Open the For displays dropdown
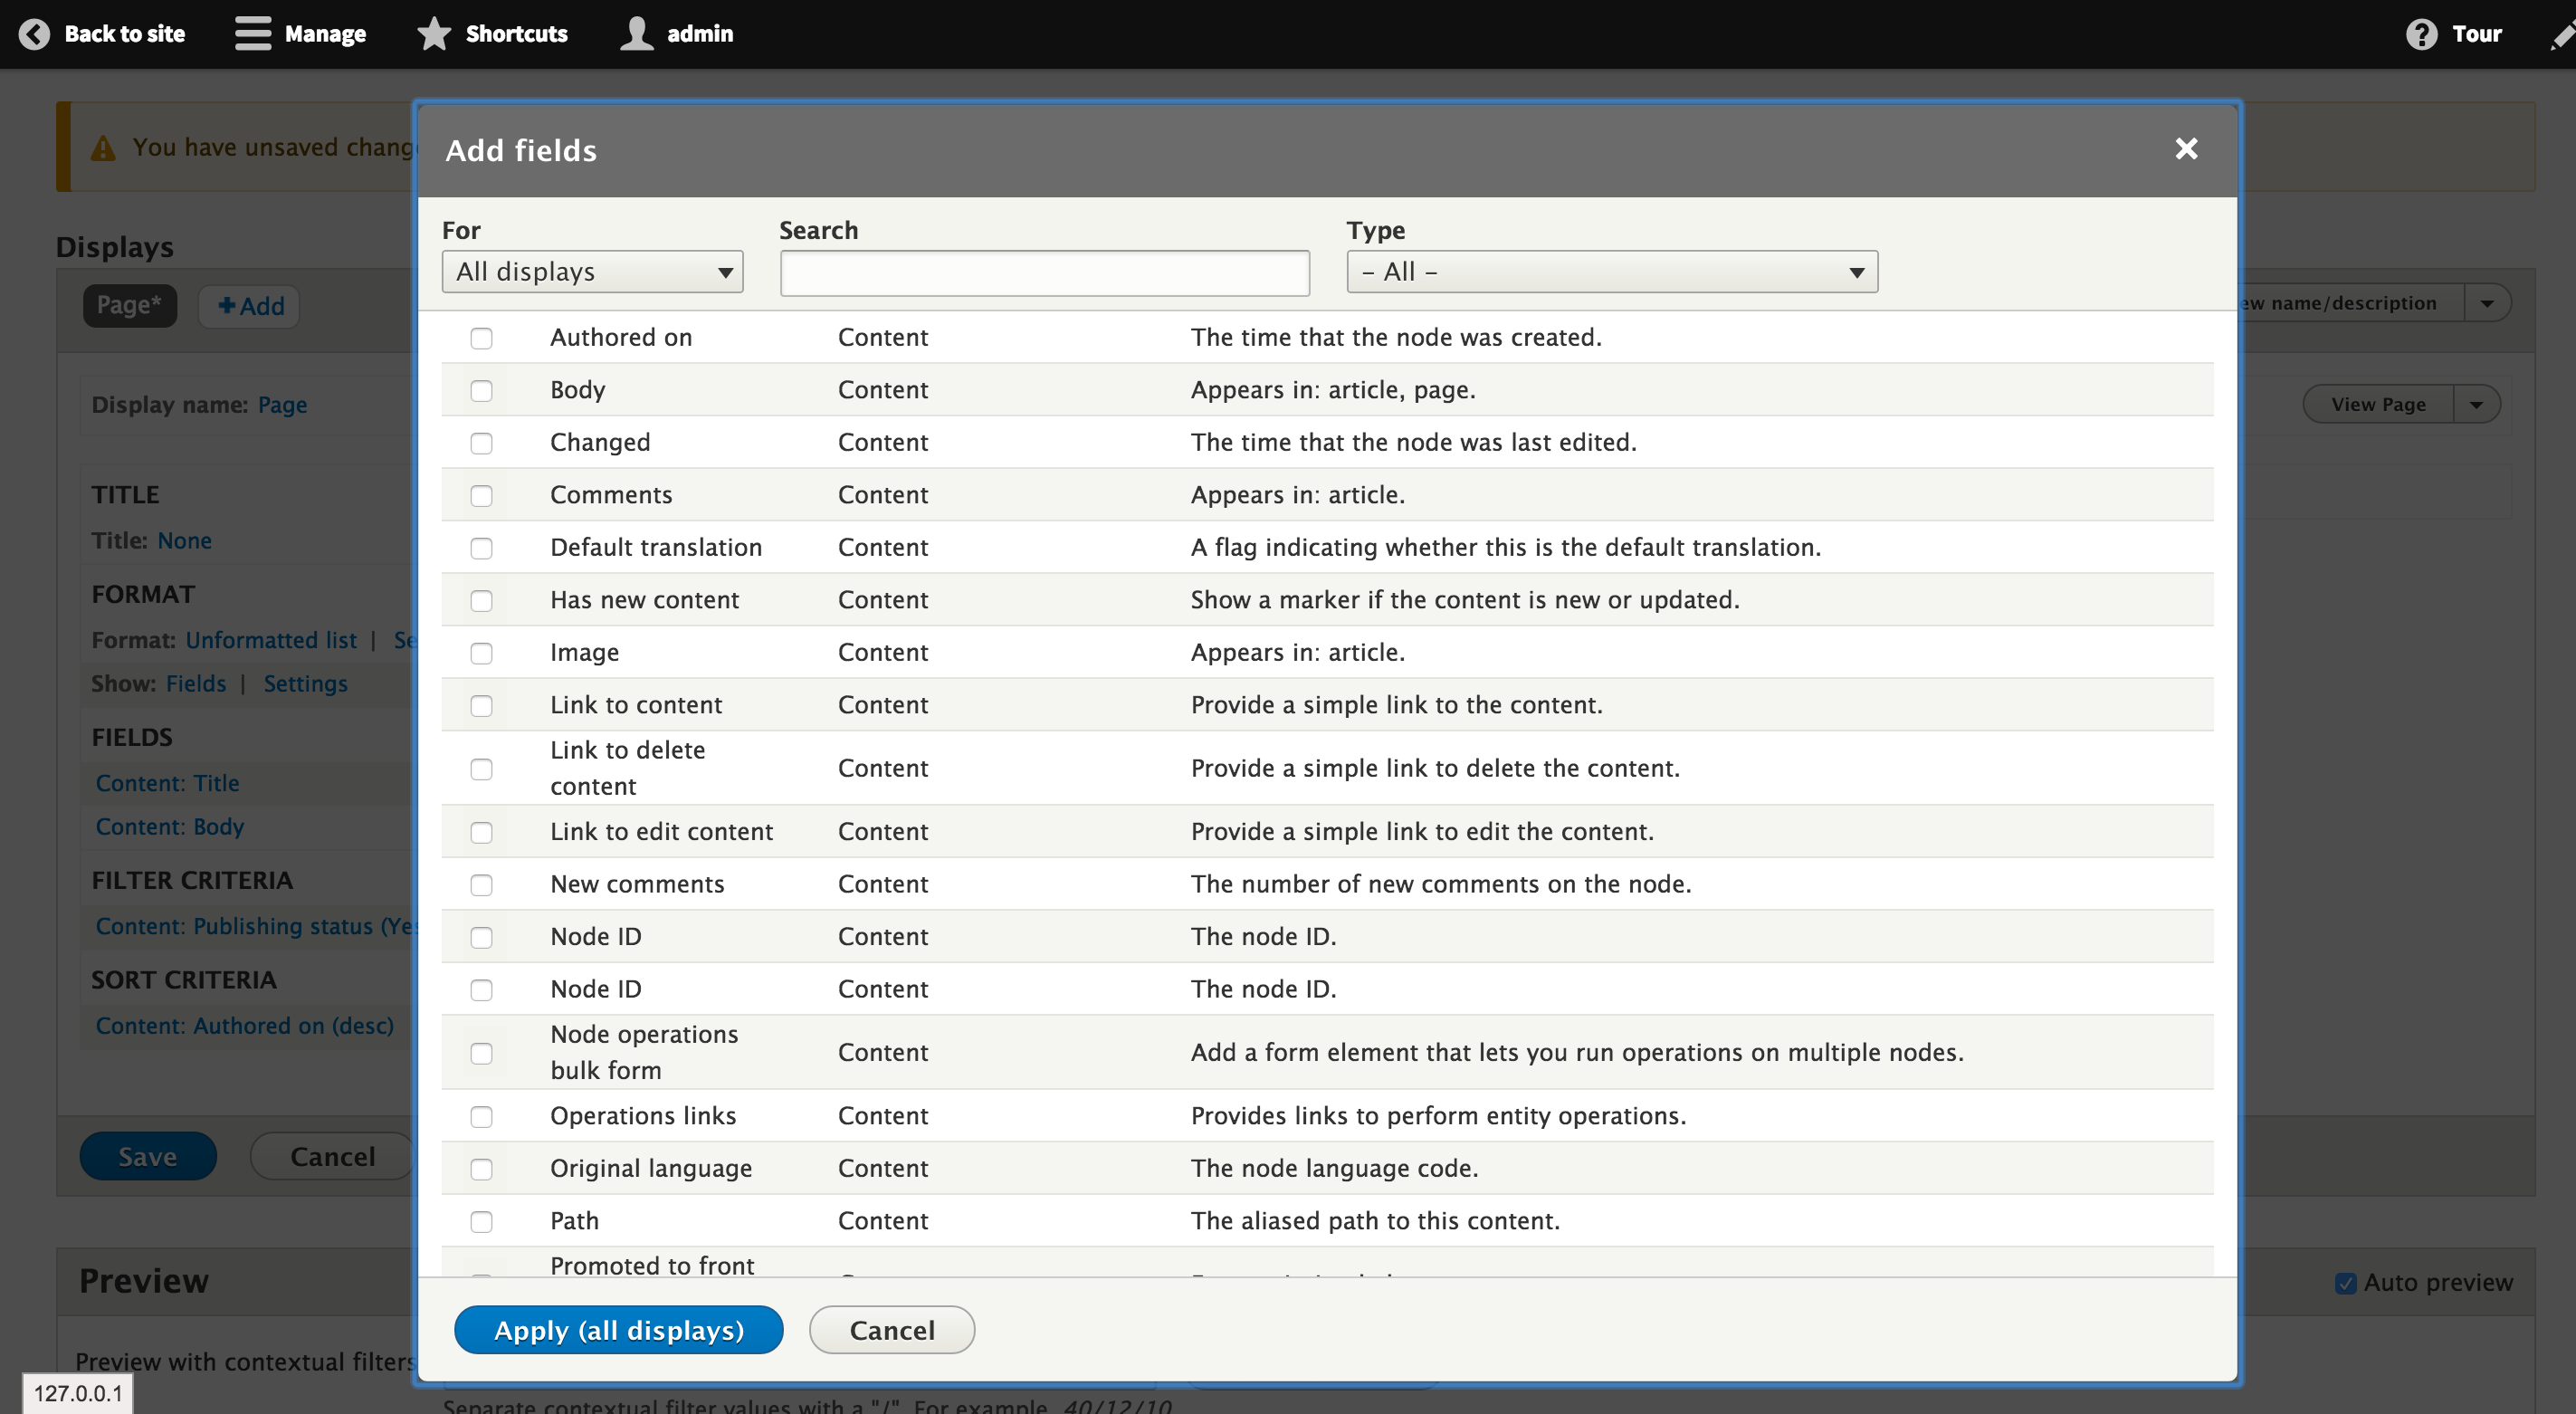The image size is (2576, 1414). 592,272
